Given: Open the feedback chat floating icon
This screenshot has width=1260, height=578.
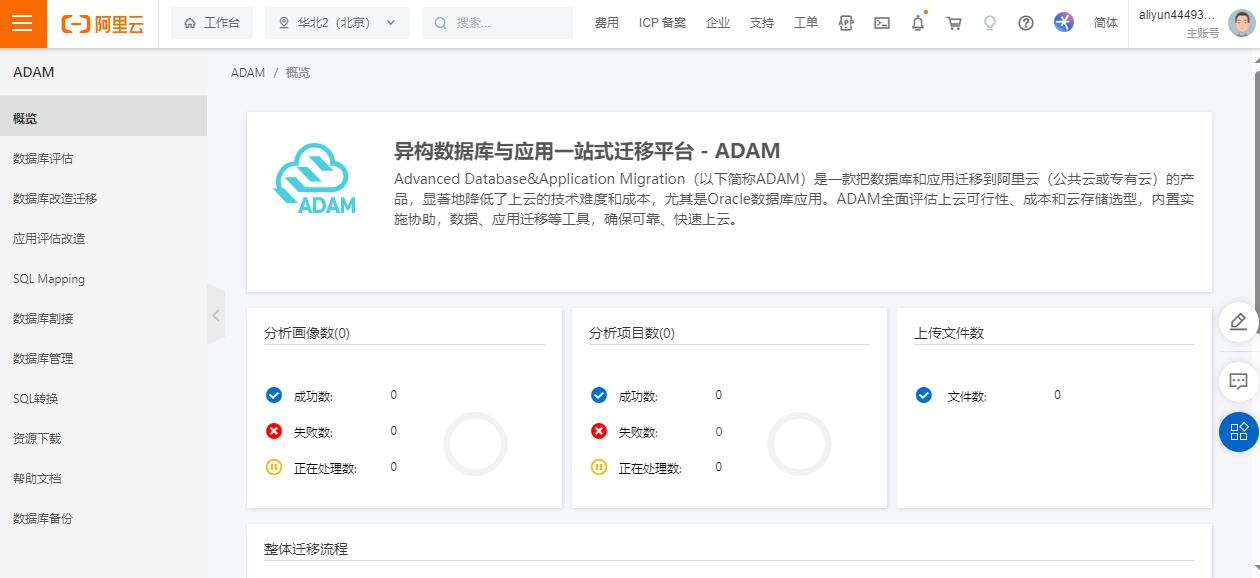Looking at the screenshot, I should [x=1238, y=381].
